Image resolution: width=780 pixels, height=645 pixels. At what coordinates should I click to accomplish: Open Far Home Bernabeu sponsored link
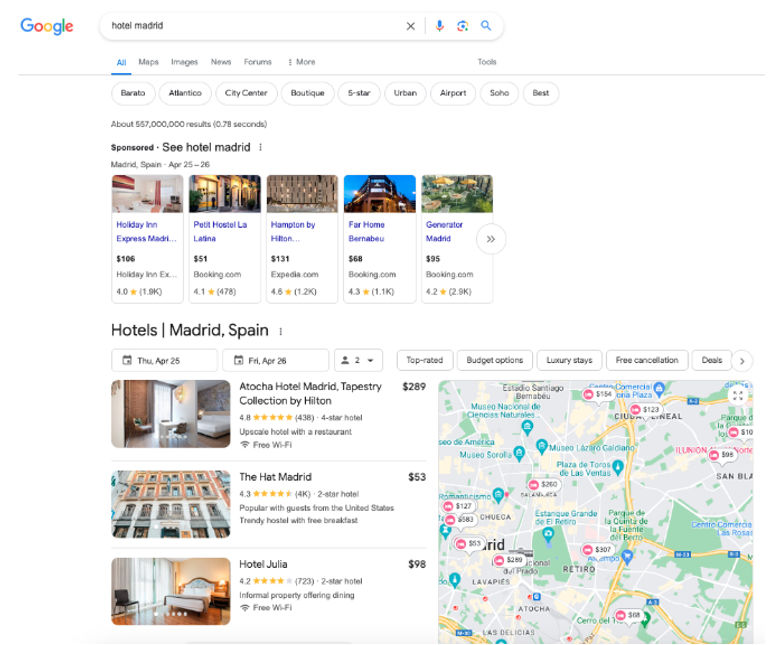(x=367, y=232)
